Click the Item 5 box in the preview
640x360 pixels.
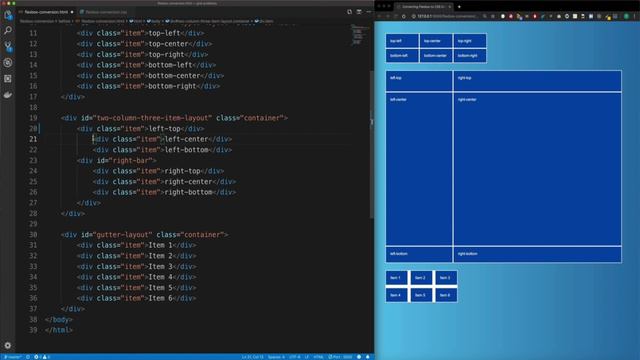(x=421, y=295)
